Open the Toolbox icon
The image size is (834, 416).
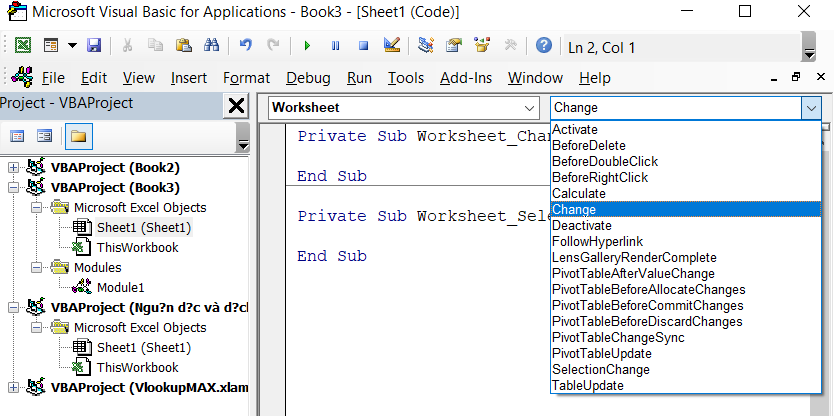[x=510, y=46]
